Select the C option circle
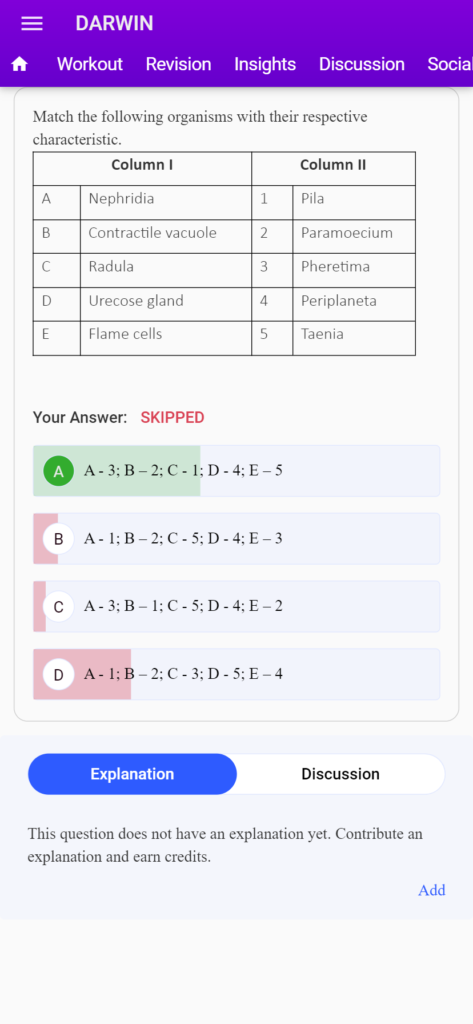 pyautogui.click(x=59, y=607)
